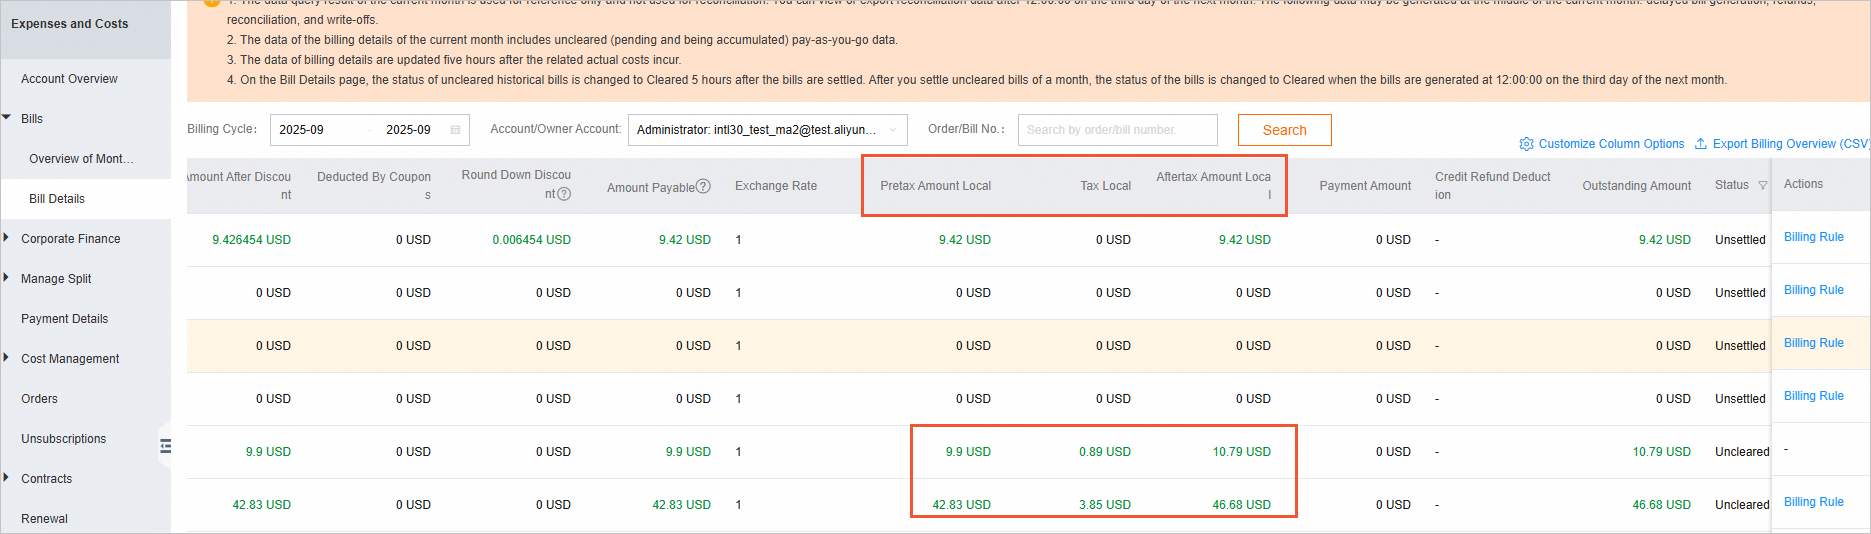Image resolution: width=1871 pixels, height=534 pixels.
Task: Select the 3.85 USD tax cell
Action: pos(1104,505)
